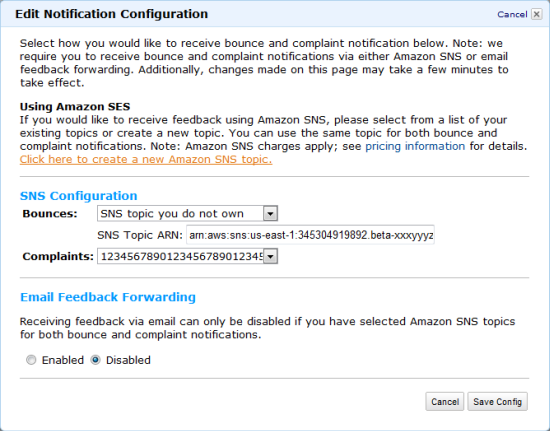Open the Complaints dropdown list
This screenshot has width=550, height=431.
tap(187, 256)
